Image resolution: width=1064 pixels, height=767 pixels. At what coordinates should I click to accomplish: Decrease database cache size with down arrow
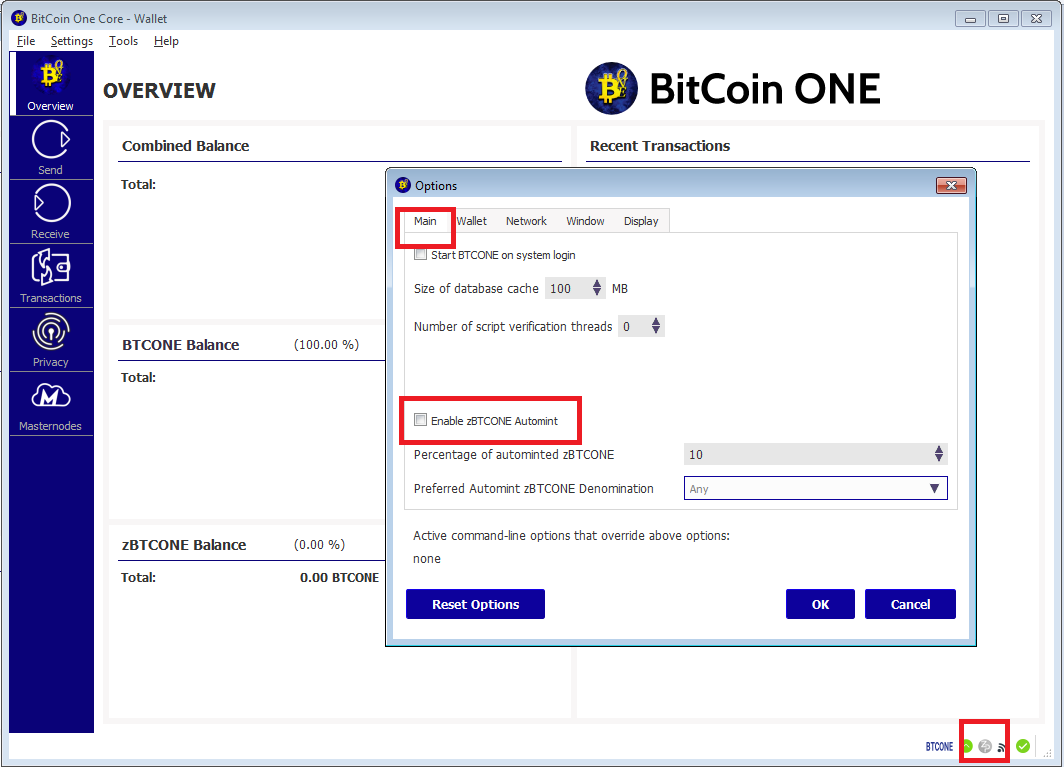pyautogui.click(x=596, y=293)
